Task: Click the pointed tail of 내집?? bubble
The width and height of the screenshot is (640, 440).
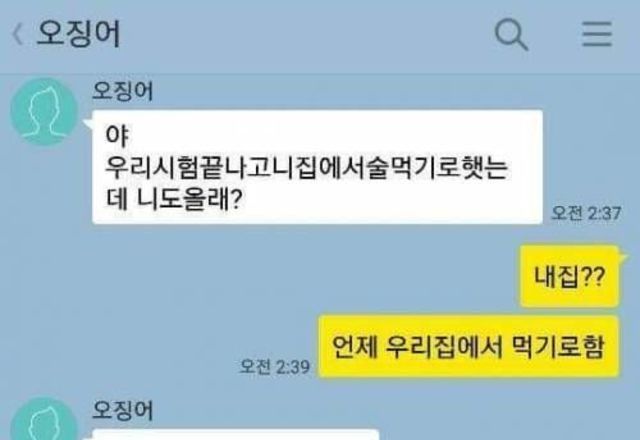Action: [624, 257]
